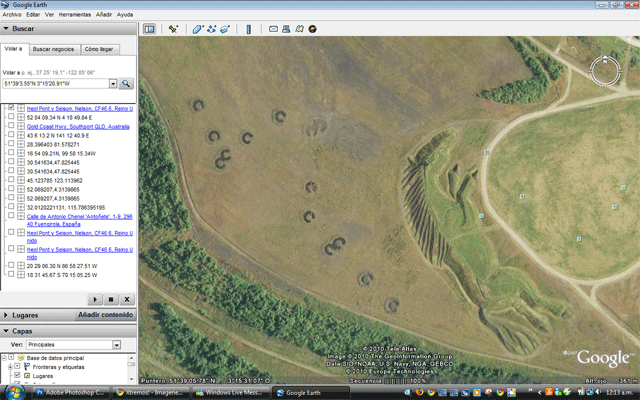Open the ruler measurement tool

249,29
